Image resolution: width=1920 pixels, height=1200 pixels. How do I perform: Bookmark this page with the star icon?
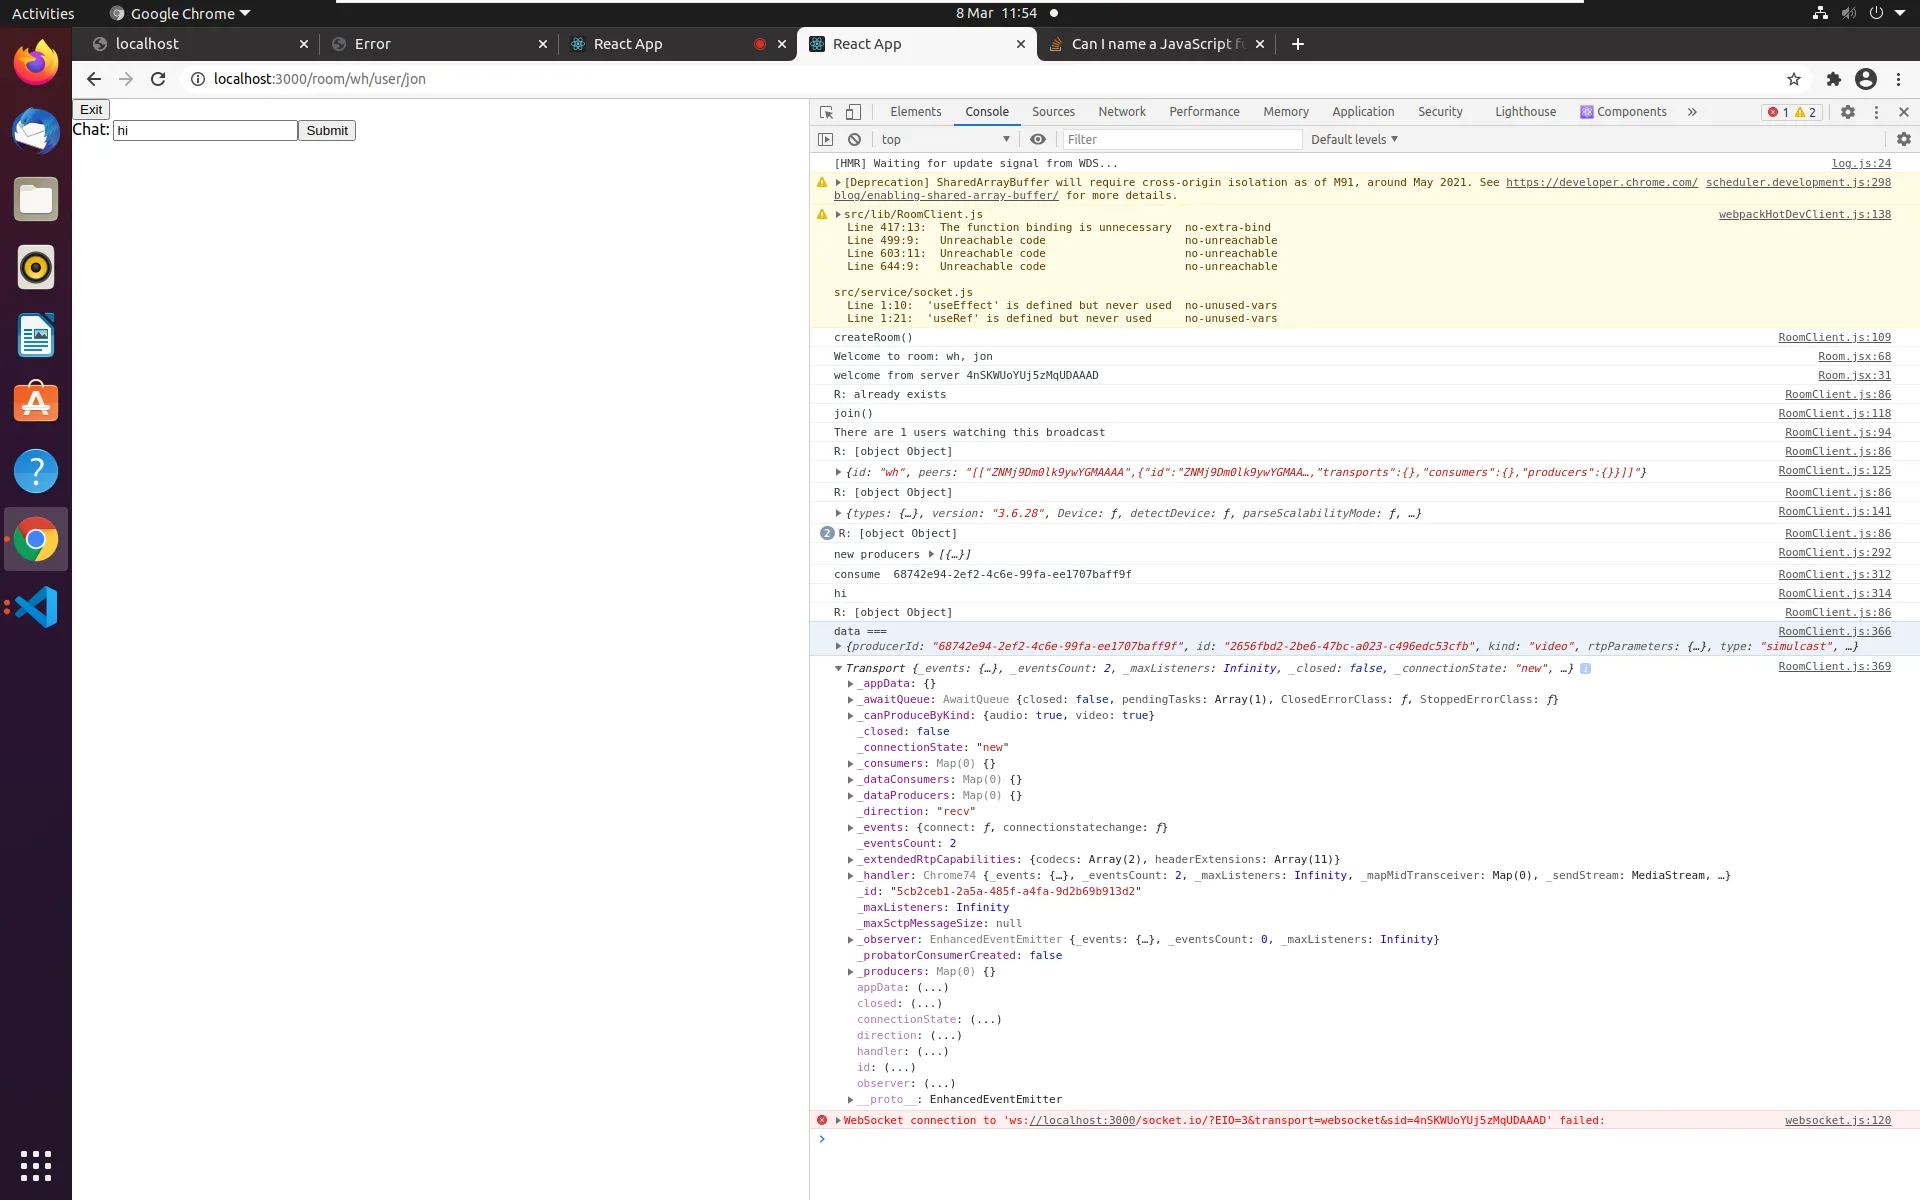click(x=1793, y=79)
